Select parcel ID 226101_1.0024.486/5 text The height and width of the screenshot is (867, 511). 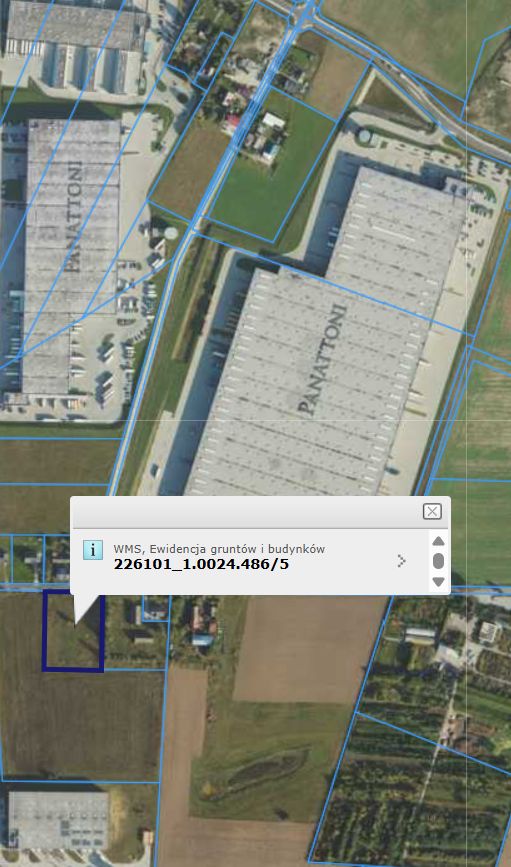pos(201,565)
